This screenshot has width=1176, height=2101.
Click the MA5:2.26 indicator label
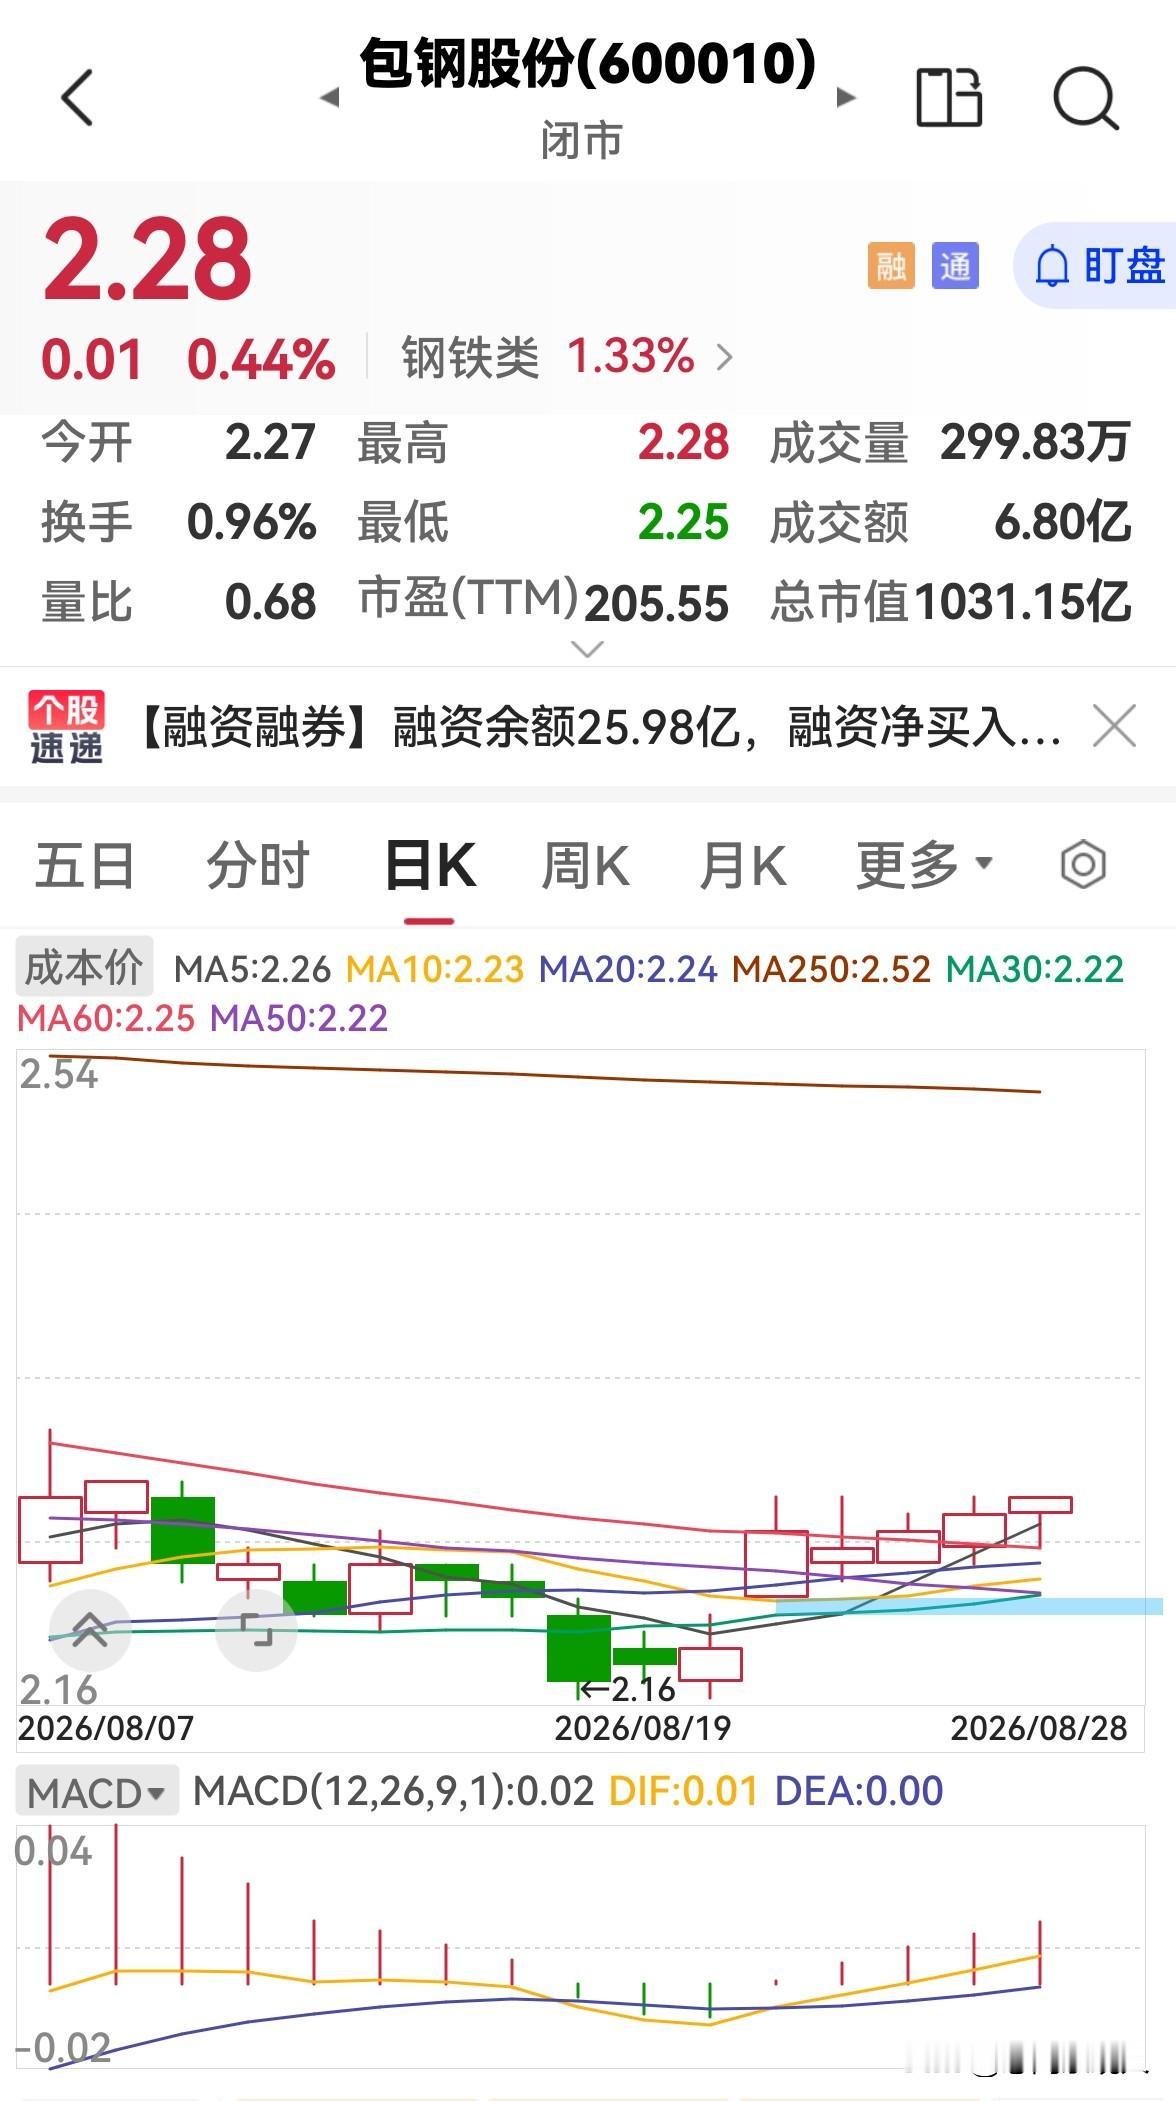point(252,968)
